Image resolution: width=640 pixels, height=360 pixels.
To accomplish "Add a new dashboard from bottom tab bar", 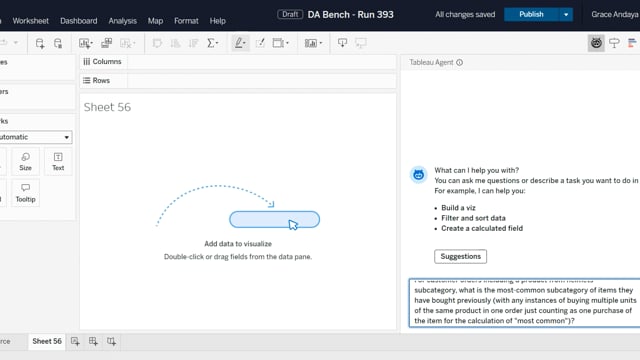I will point(93,341).
